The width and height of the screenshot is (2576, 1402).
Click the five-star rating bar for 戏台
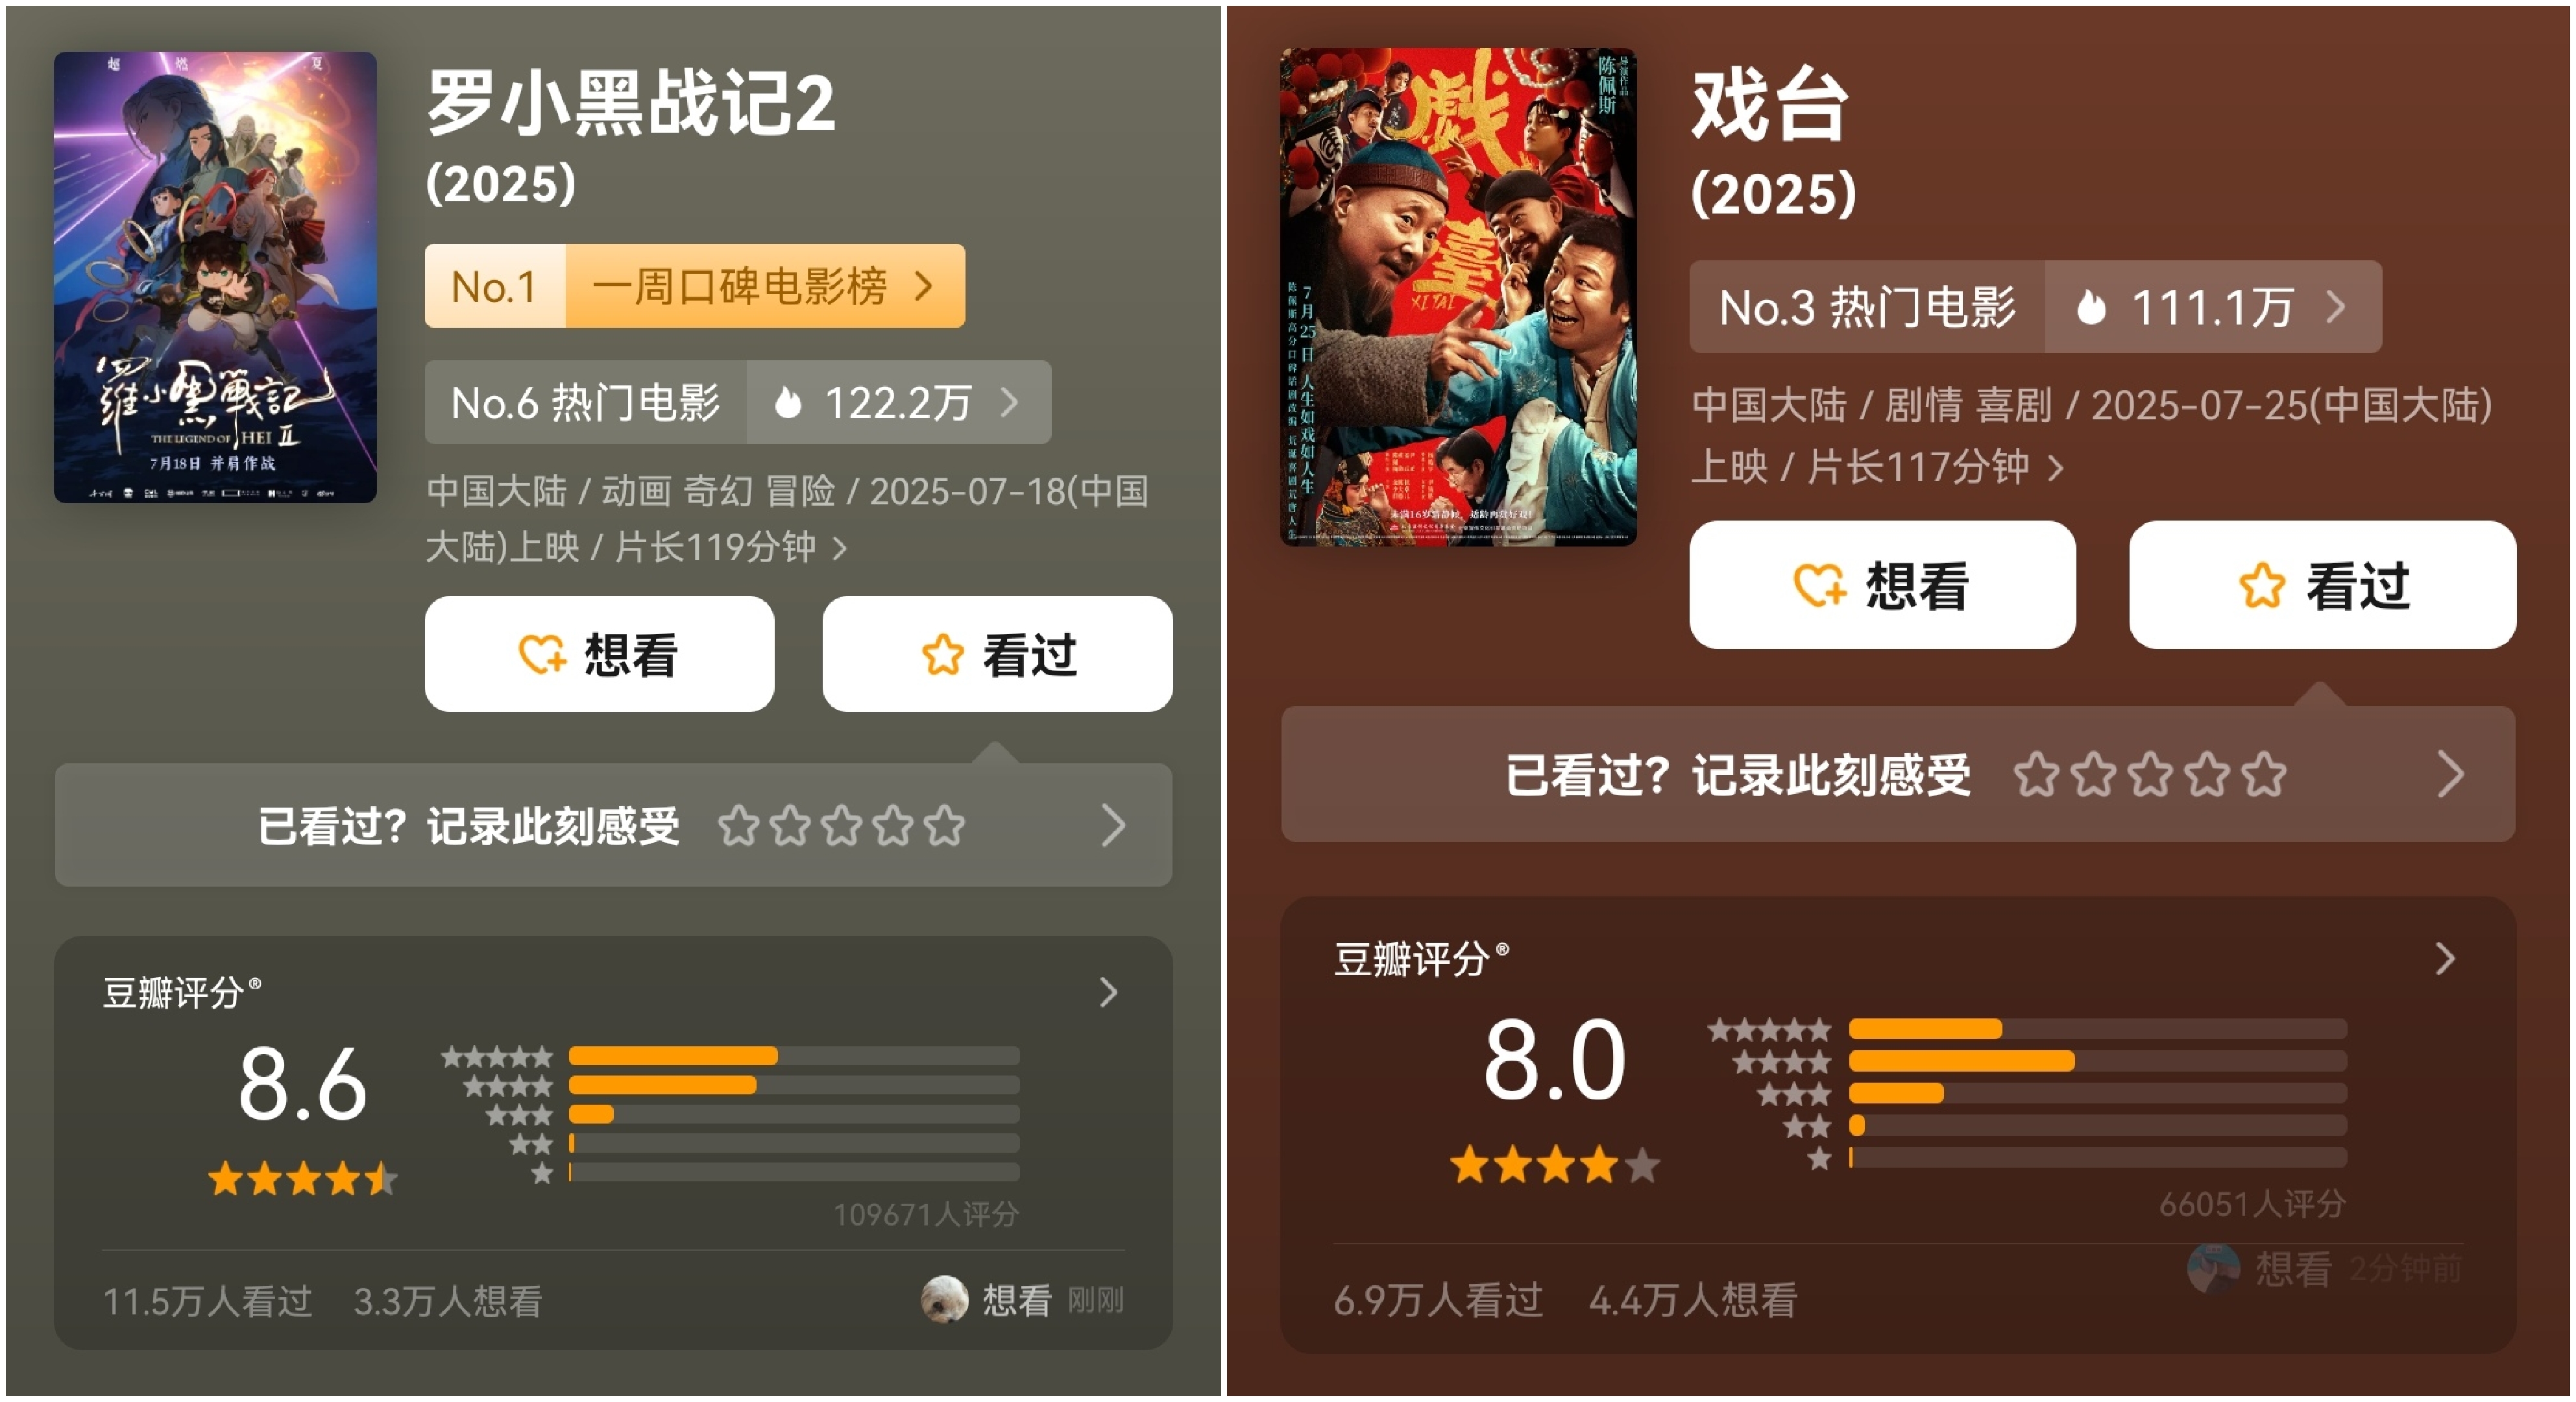tap(2097, 1029)
